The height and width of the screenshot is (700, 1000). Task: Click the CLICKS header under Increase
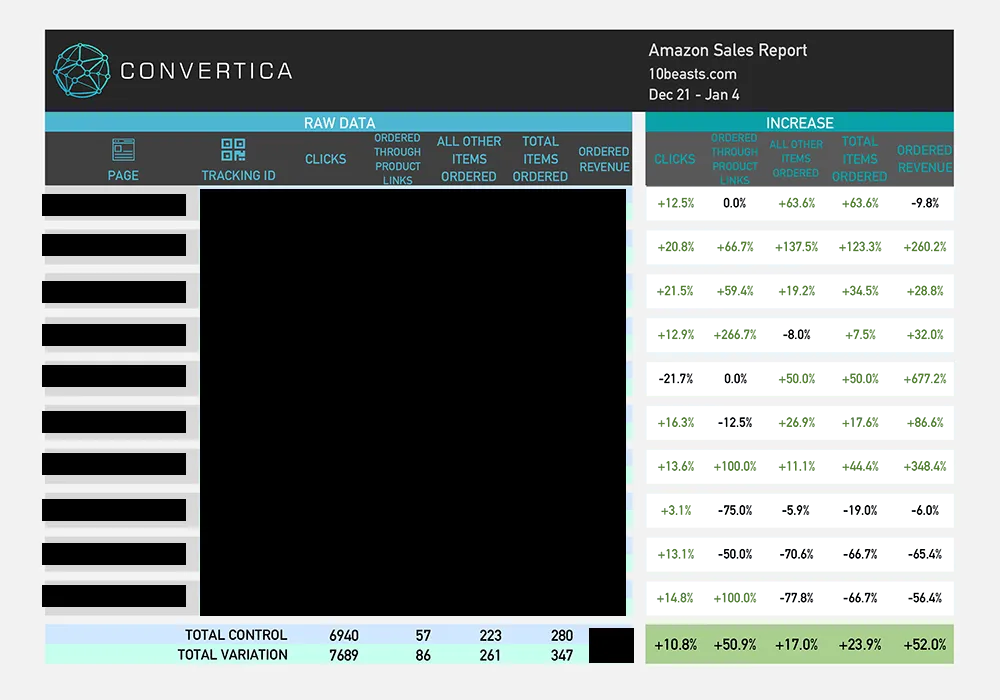tap(675, 159)
